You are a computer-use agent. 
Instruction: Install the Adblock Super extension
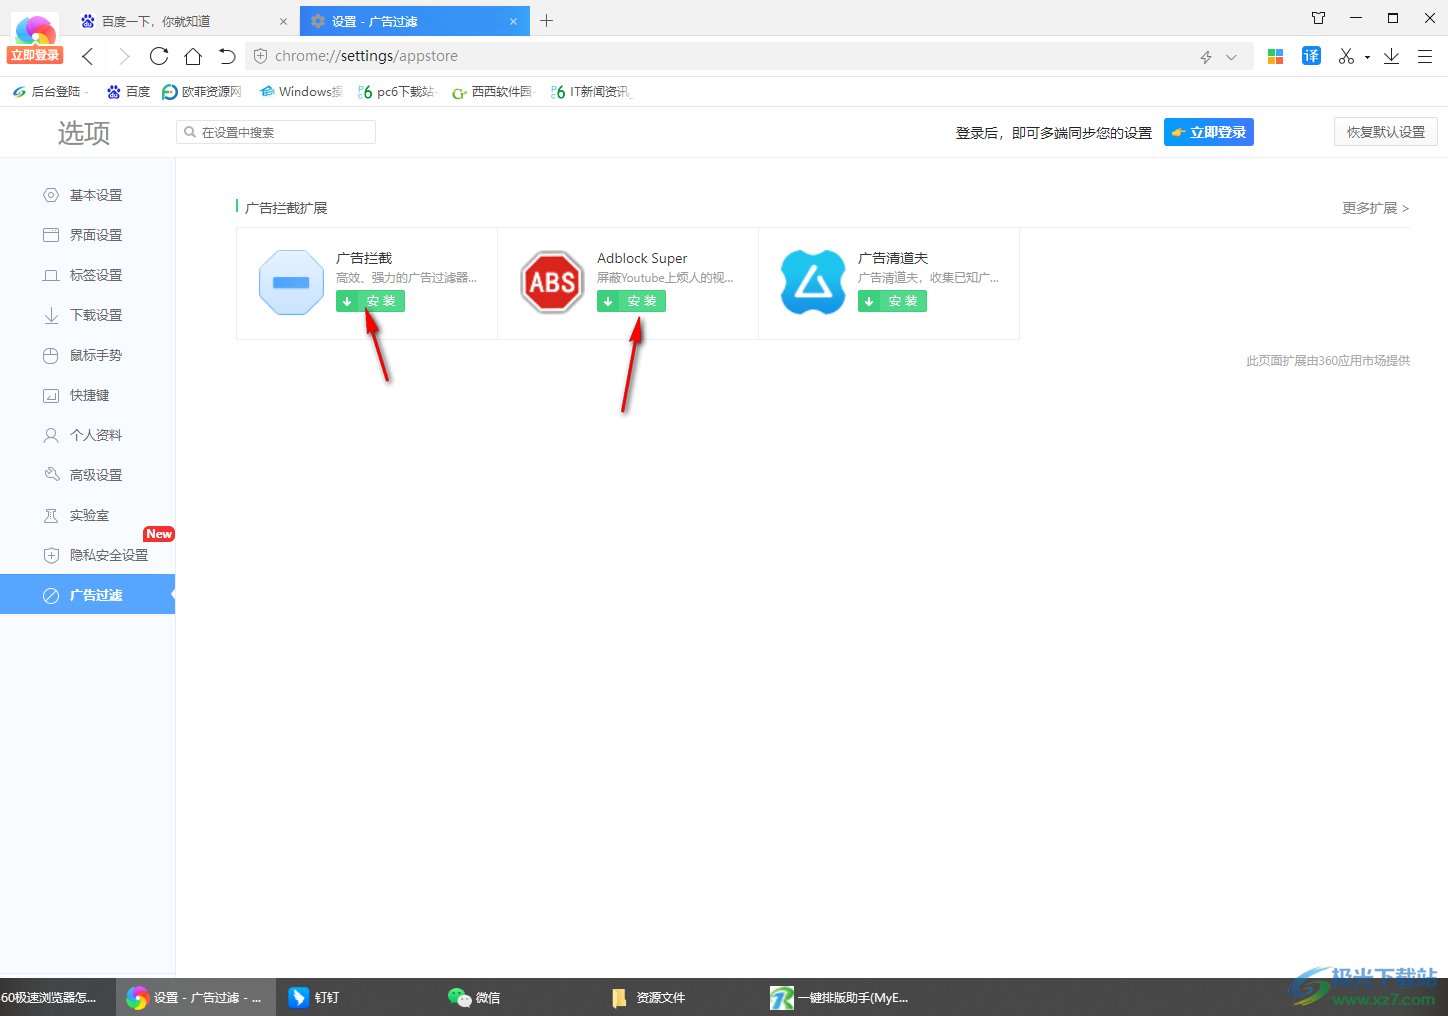[631, 301]
